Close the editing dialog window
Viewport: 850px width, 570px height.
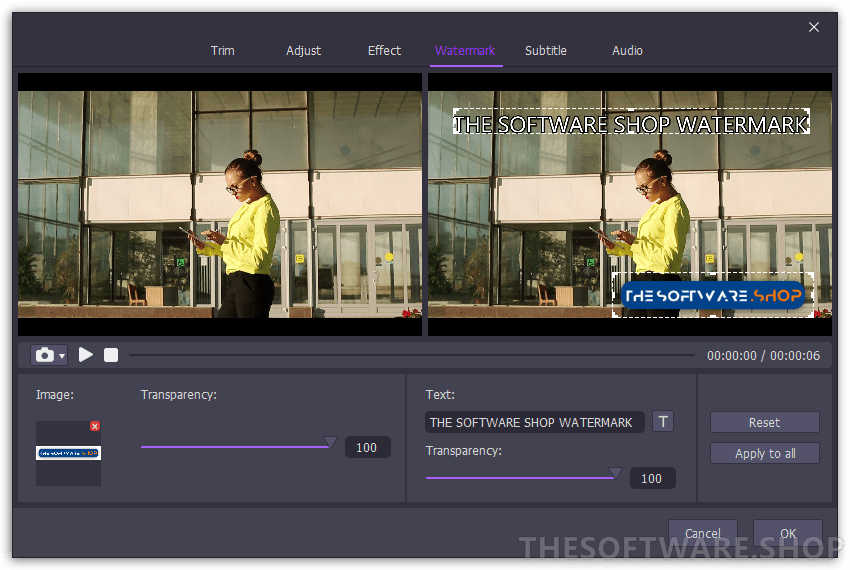click(814, 27)
